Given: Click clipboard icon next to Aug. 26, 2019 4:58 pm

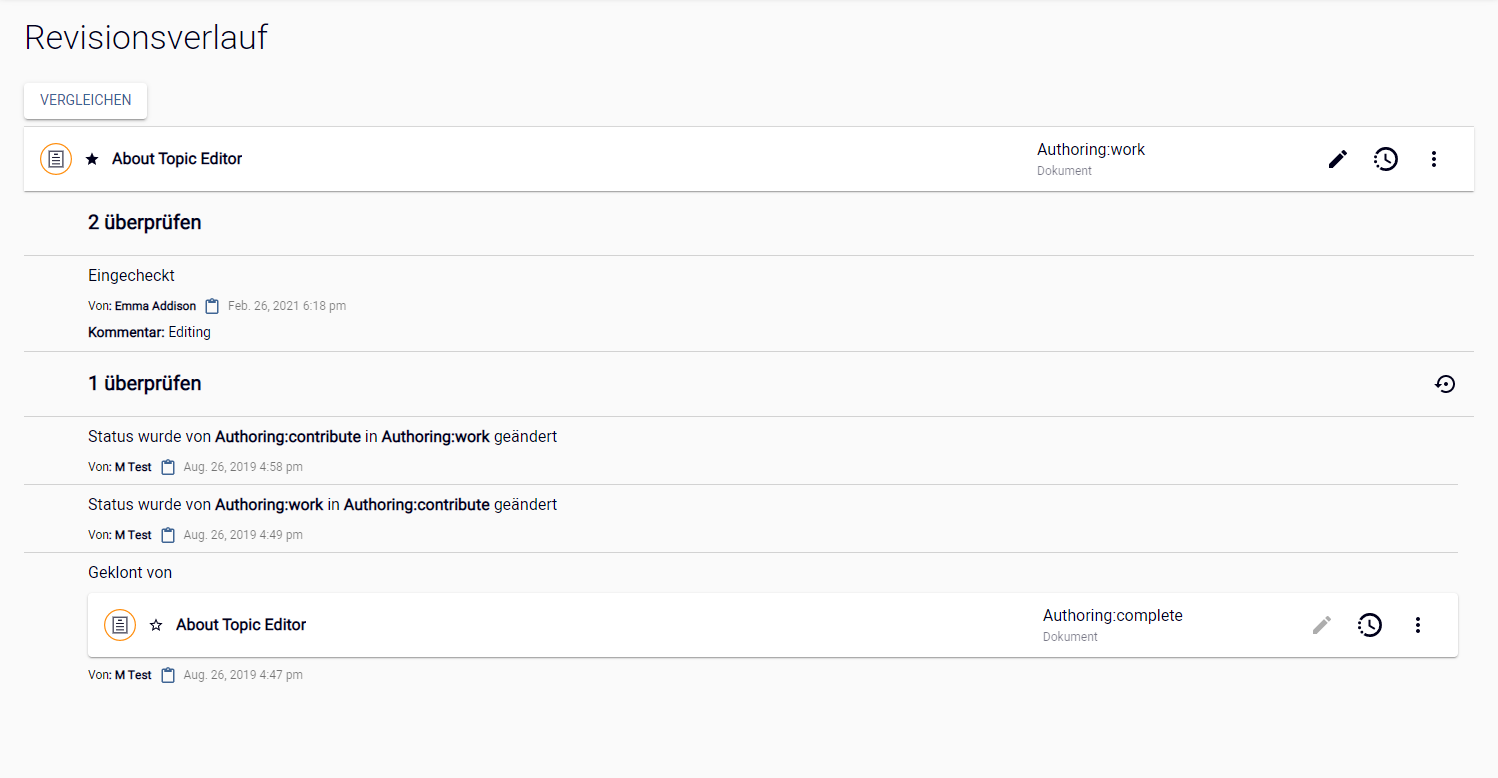Looking at the screenshot, I should 168,467.
